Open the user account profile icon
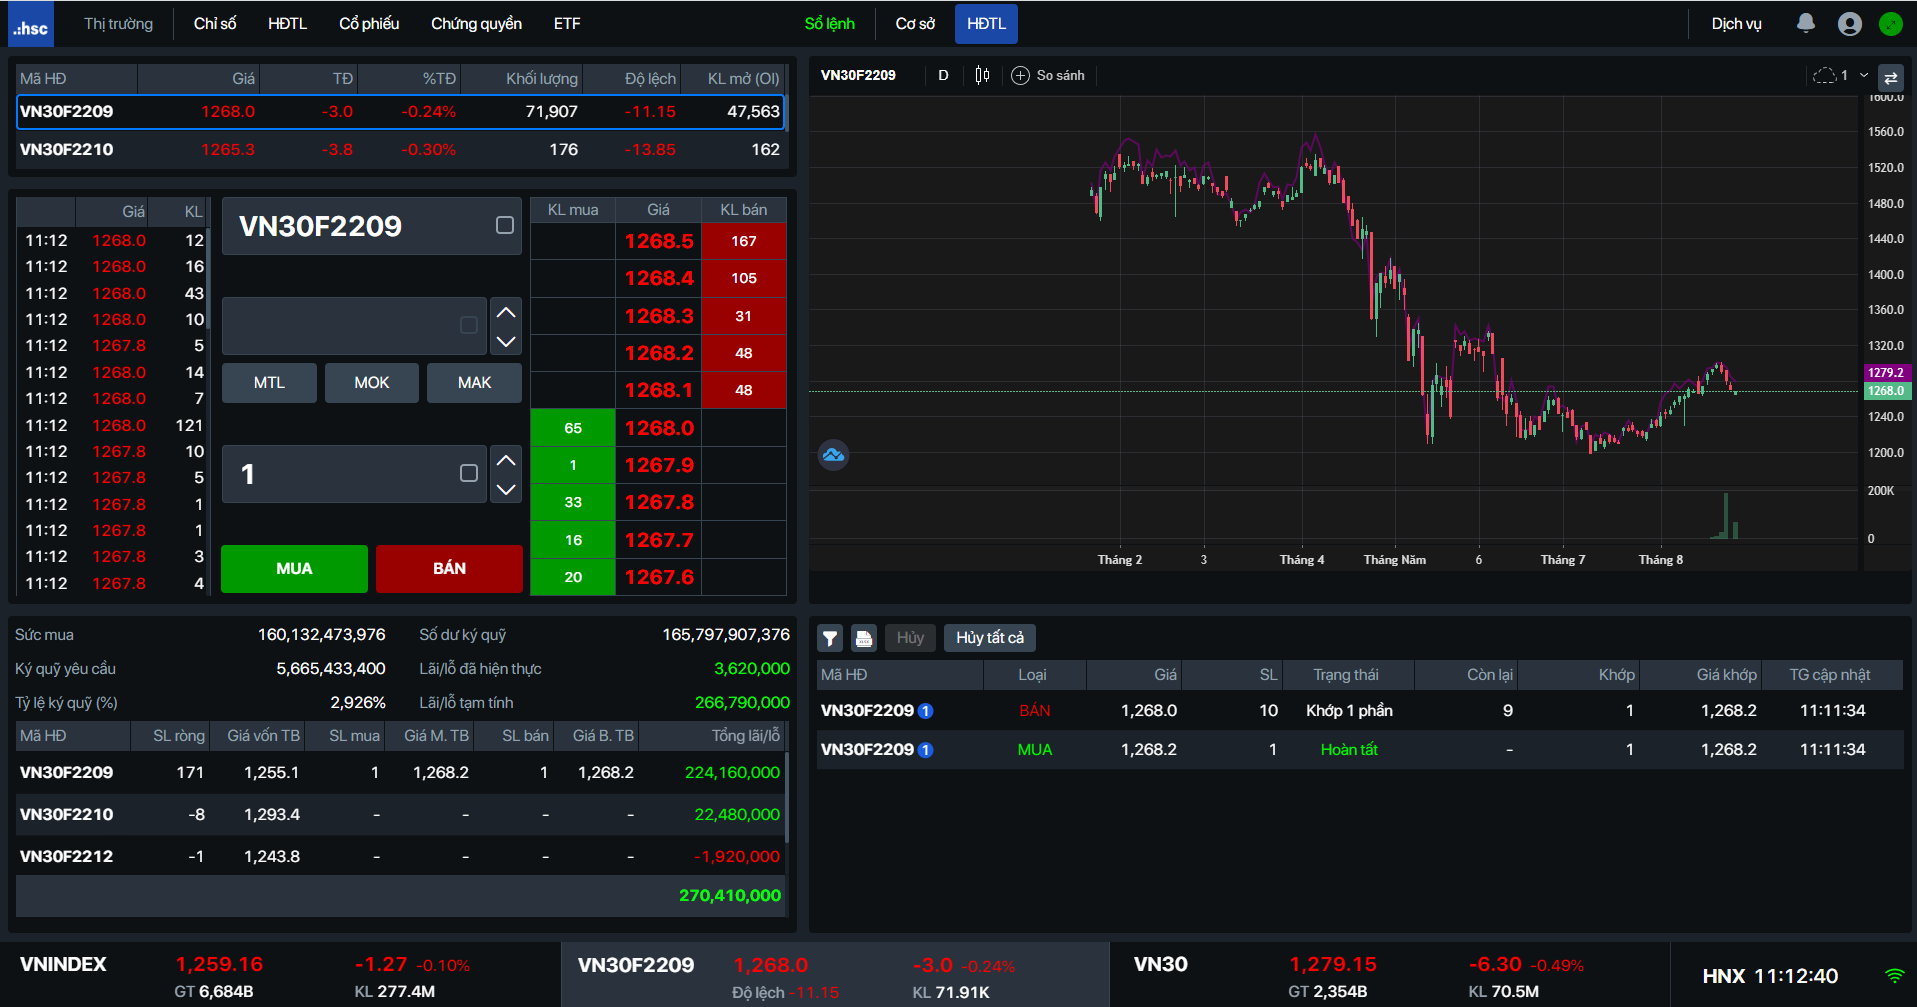 click(x=1849, y=24)
